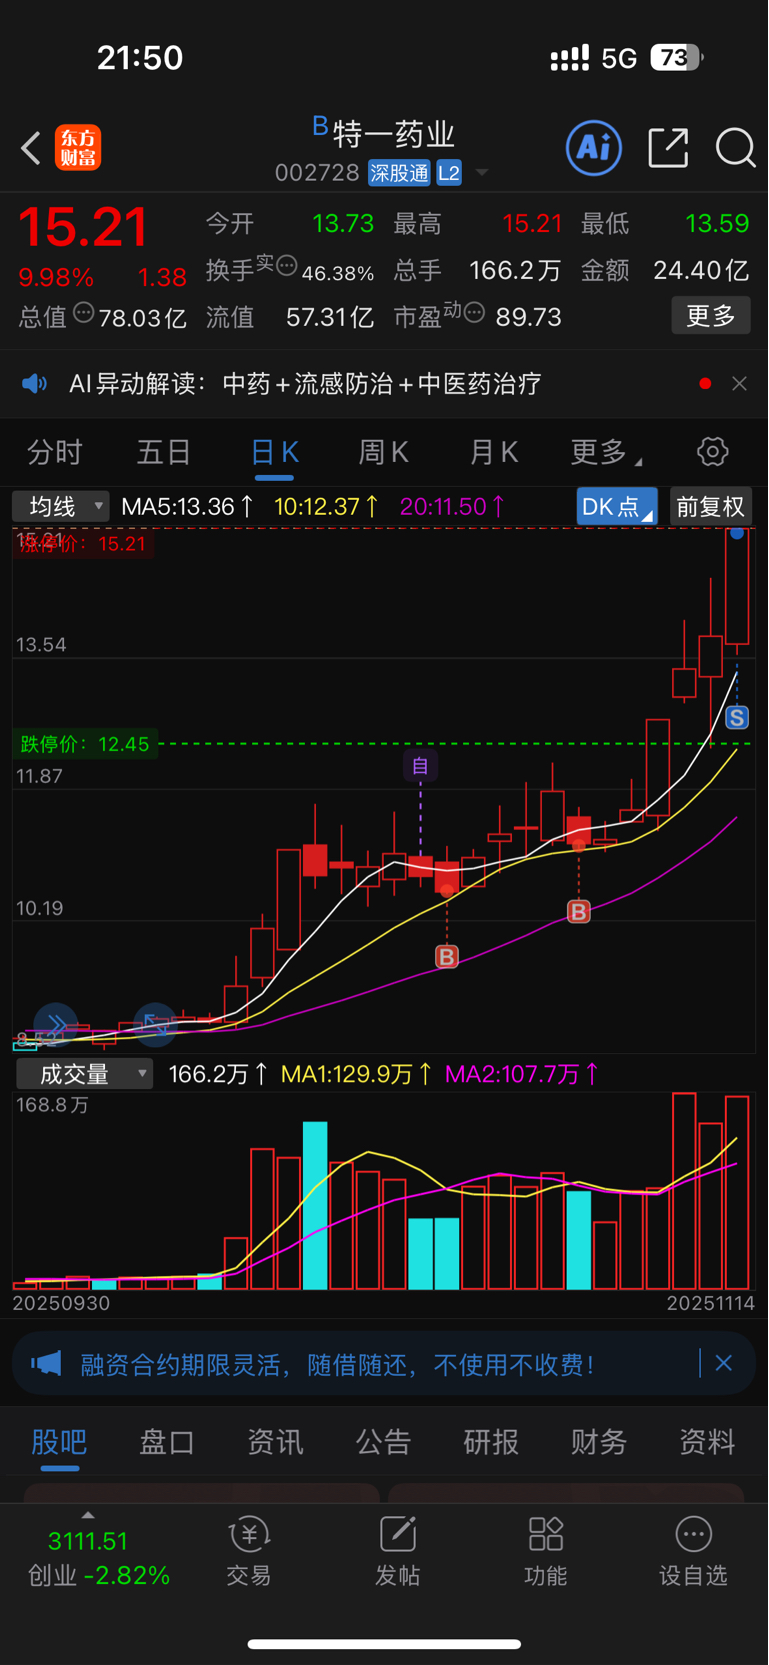Screen dimensions: 769x1665
Task: Tap the 涨停价 15.21 label
Action: click(83, 544)
